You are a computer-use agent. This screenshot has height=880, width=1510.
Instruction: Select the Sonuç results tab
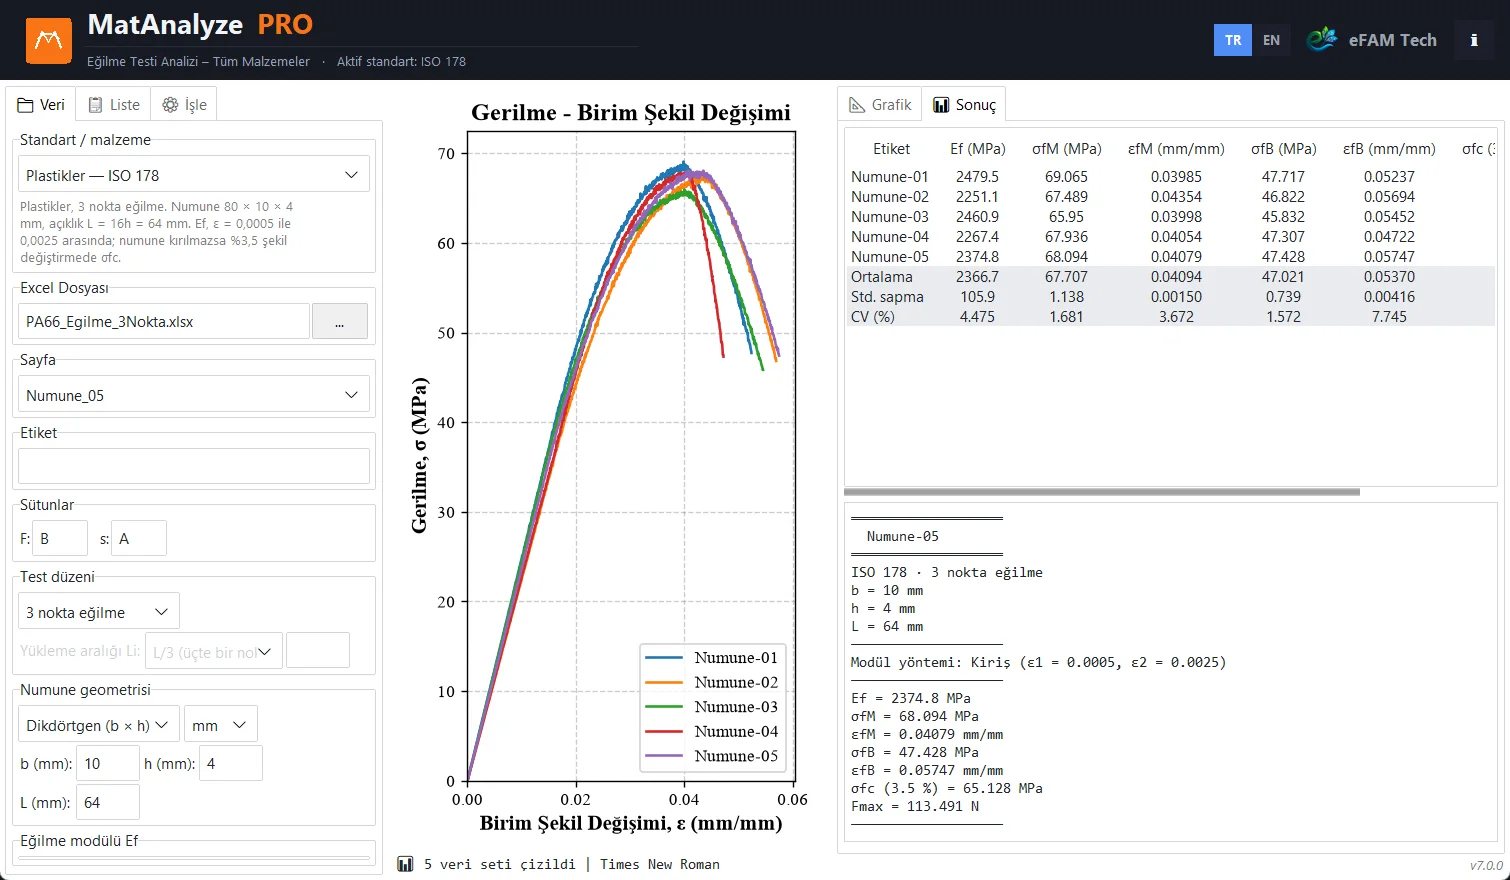click(x=964, y=105)
